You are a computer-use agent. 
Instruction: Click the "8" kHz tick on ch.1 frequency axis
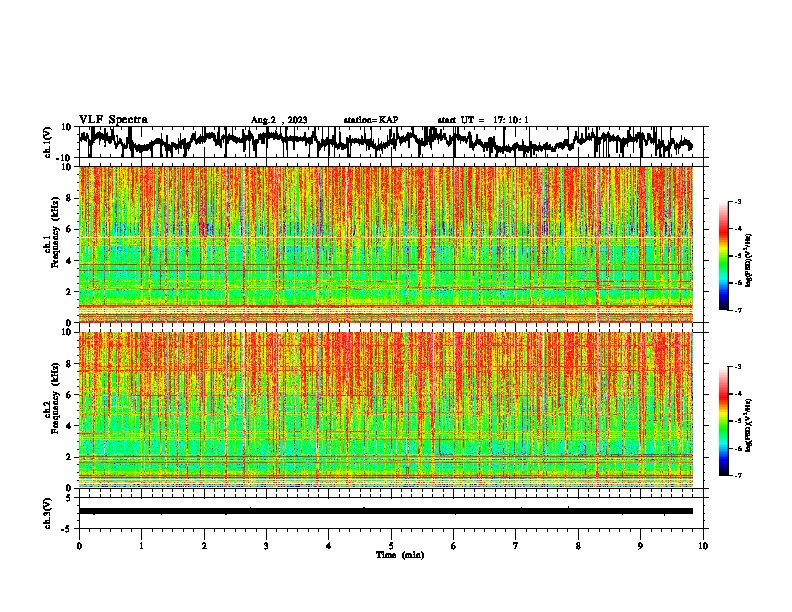pos(71,198)
